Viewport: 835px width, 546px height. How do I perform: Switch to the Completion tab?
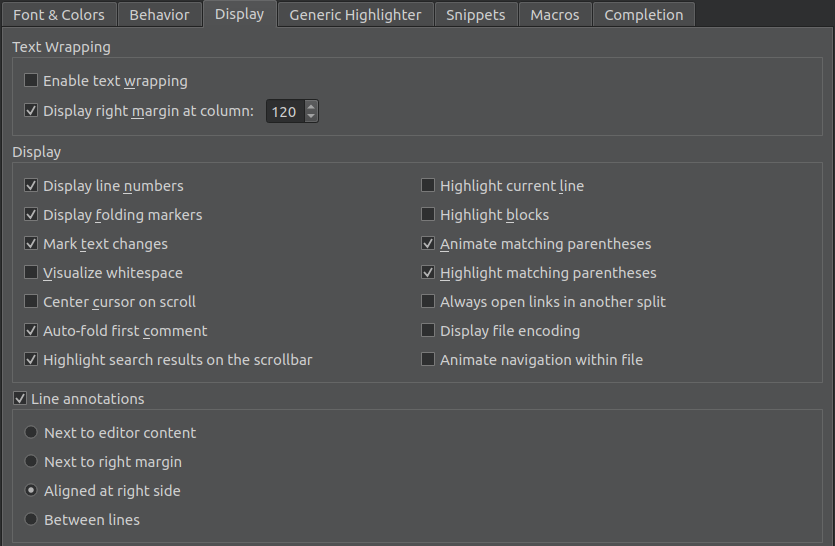point(643,15)
